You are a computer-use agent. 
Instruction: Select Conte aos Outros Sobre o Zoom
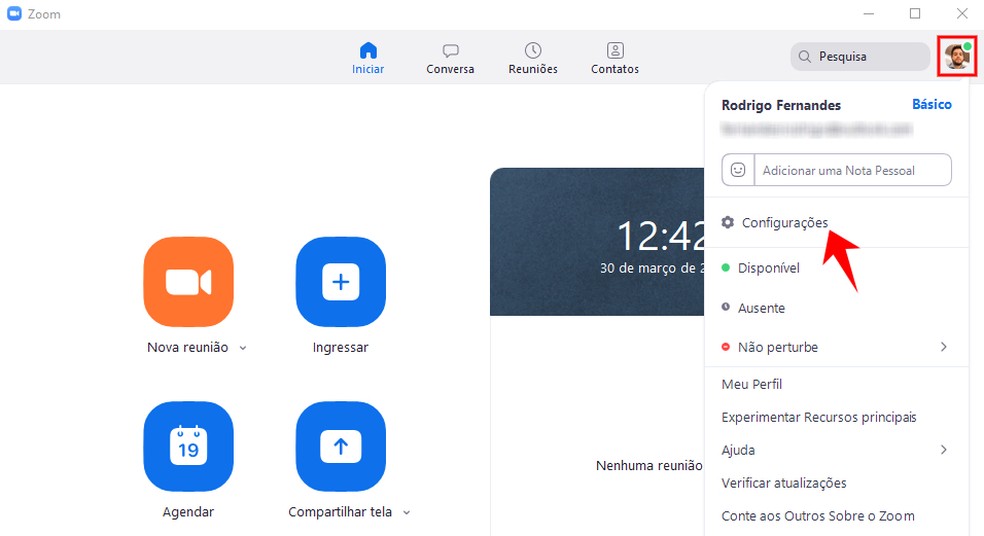point(818,516)
